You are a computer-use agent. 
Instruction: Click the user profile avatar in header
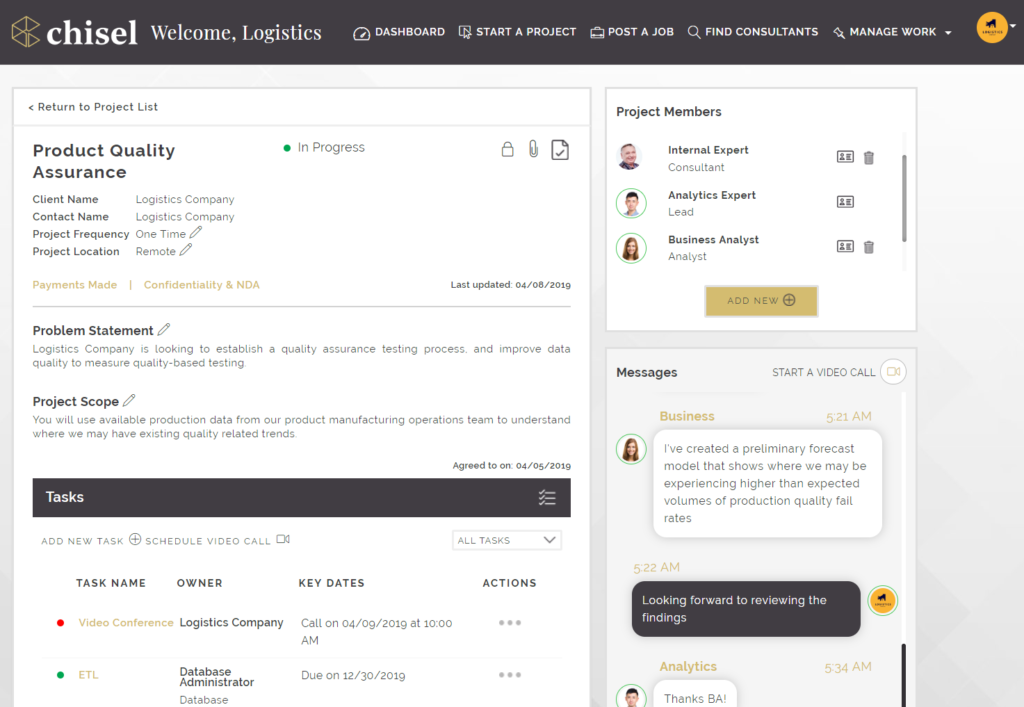pyautogui.click(x=992, y=28)
